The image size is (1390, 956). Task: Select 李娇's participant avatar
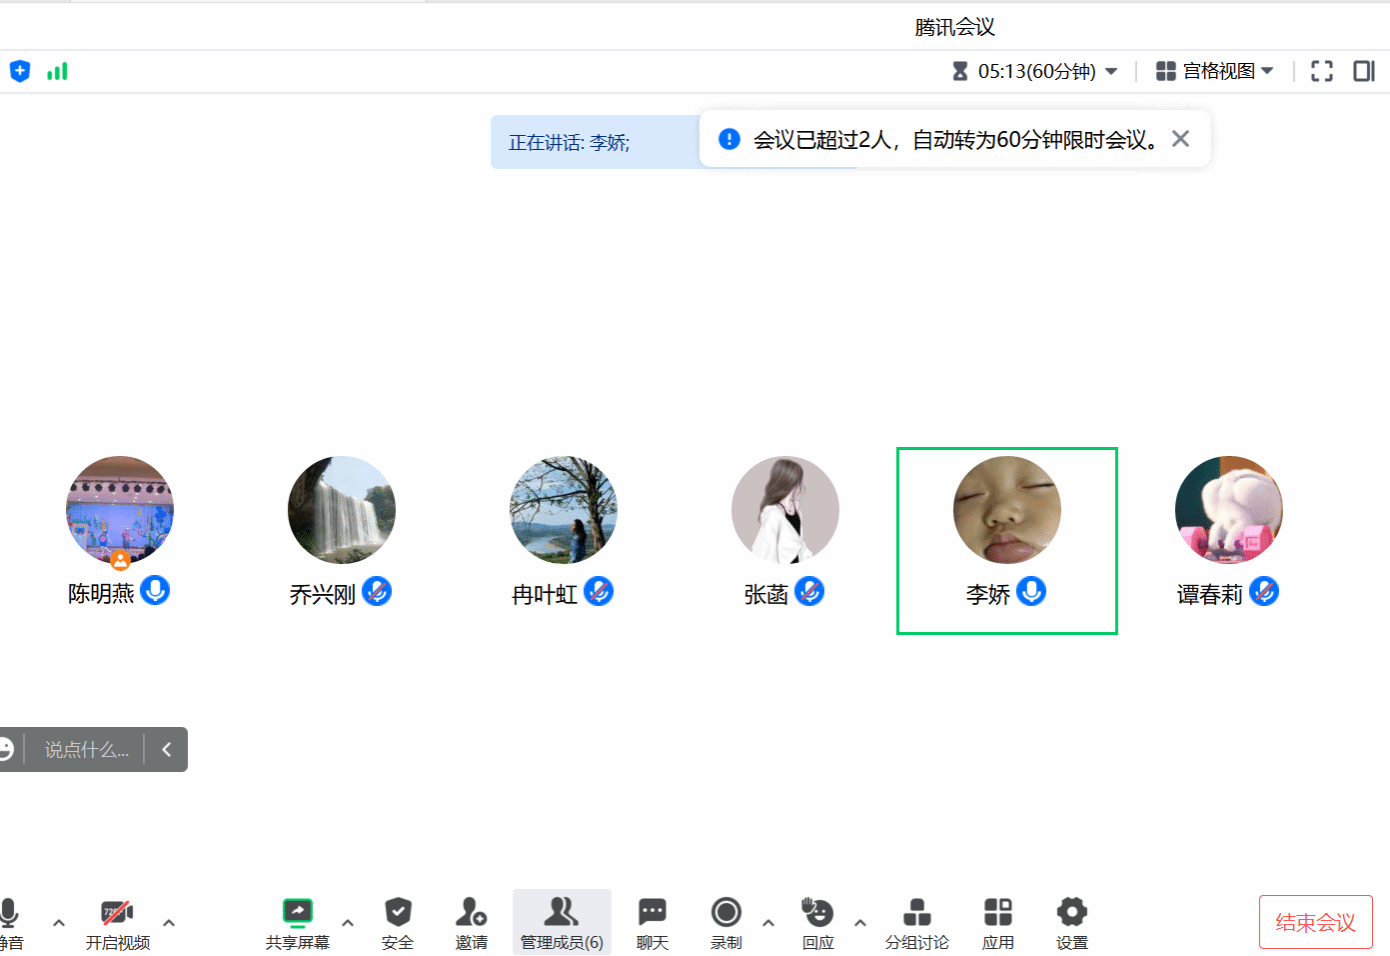tap(1006, 510)
